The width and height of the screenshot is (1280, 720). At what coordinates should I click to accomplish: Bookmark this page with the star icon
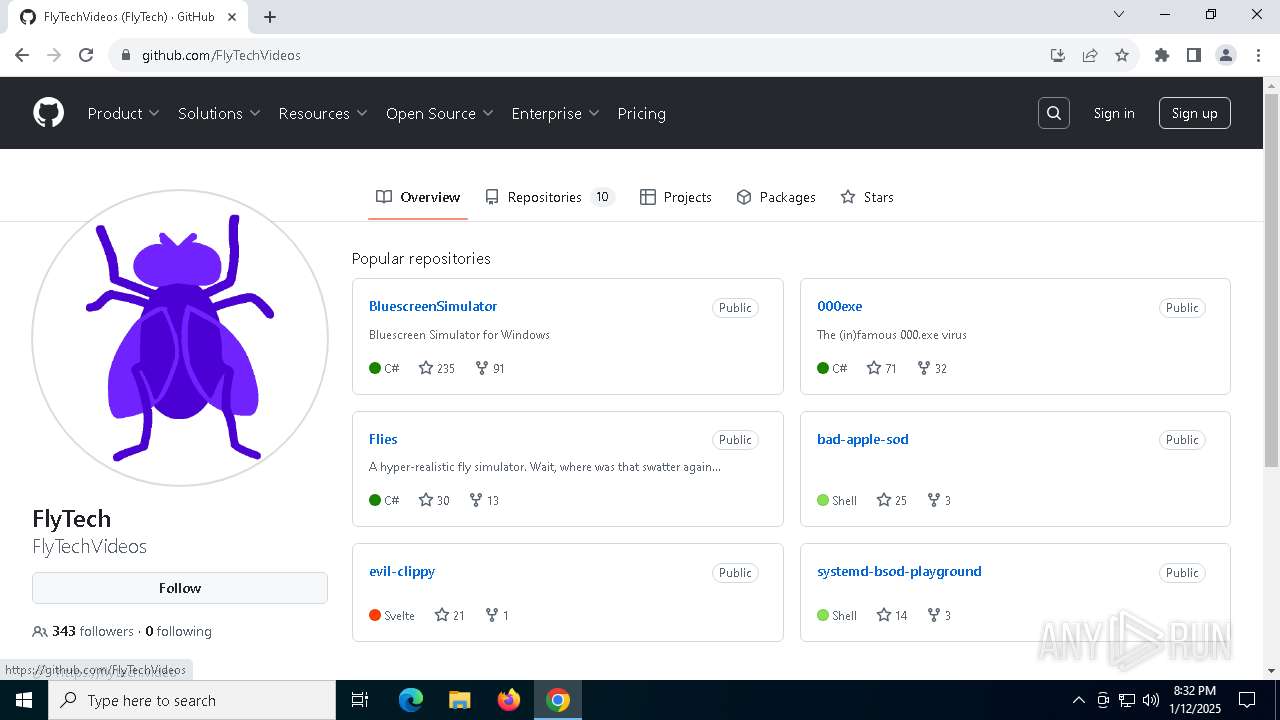click(x=1122, y=55)
